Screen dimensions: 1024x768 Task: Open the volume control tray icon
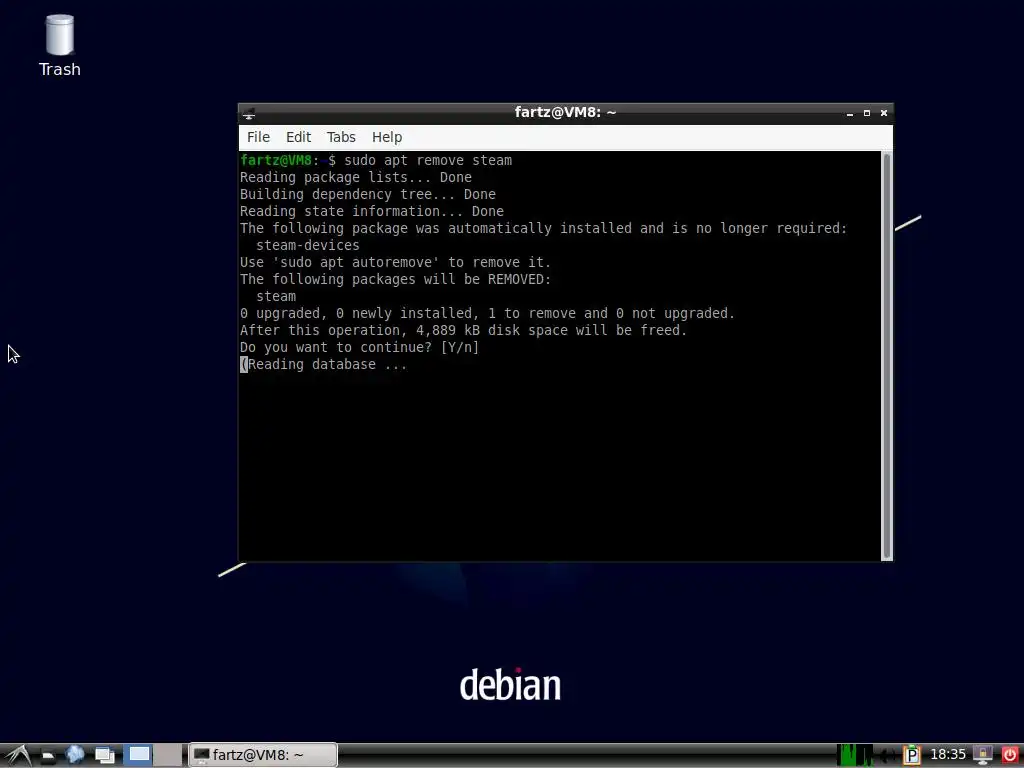[887, 756]
